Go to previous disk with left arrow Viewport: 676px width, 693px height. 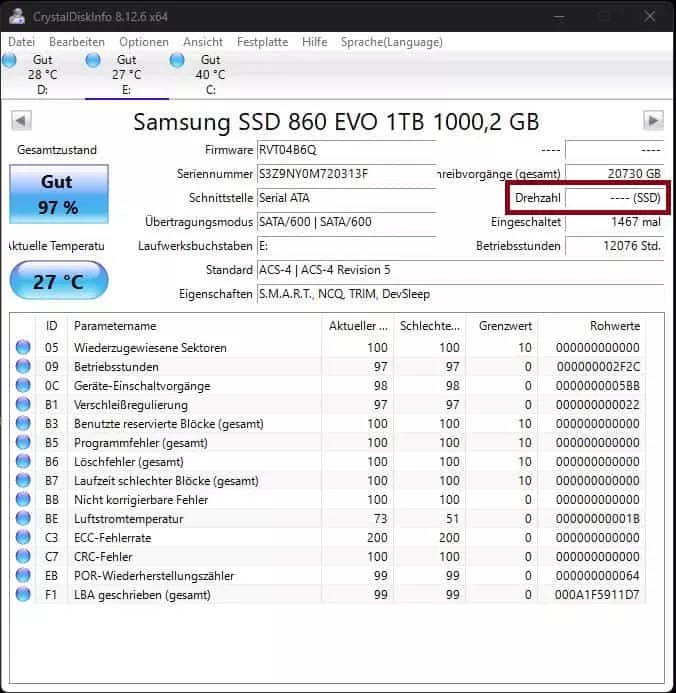(x=21, y=121)
